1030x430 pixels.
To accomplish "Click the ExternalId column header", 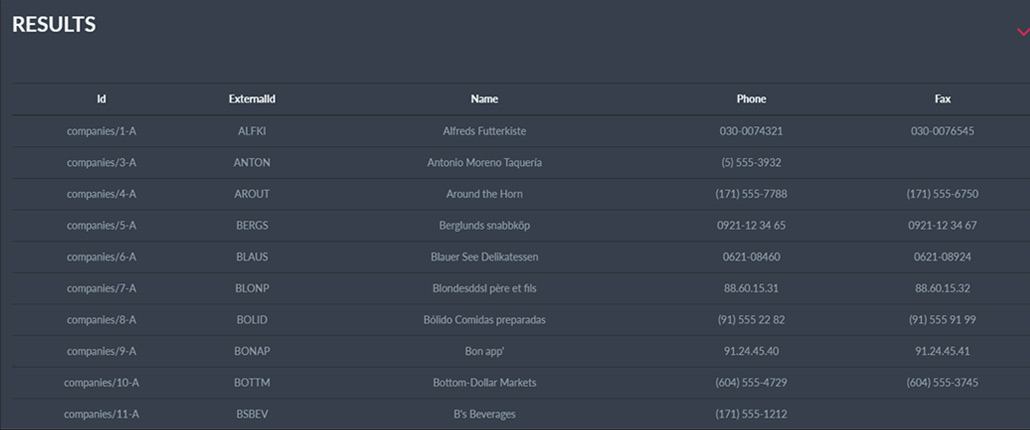I will point(252,99).
